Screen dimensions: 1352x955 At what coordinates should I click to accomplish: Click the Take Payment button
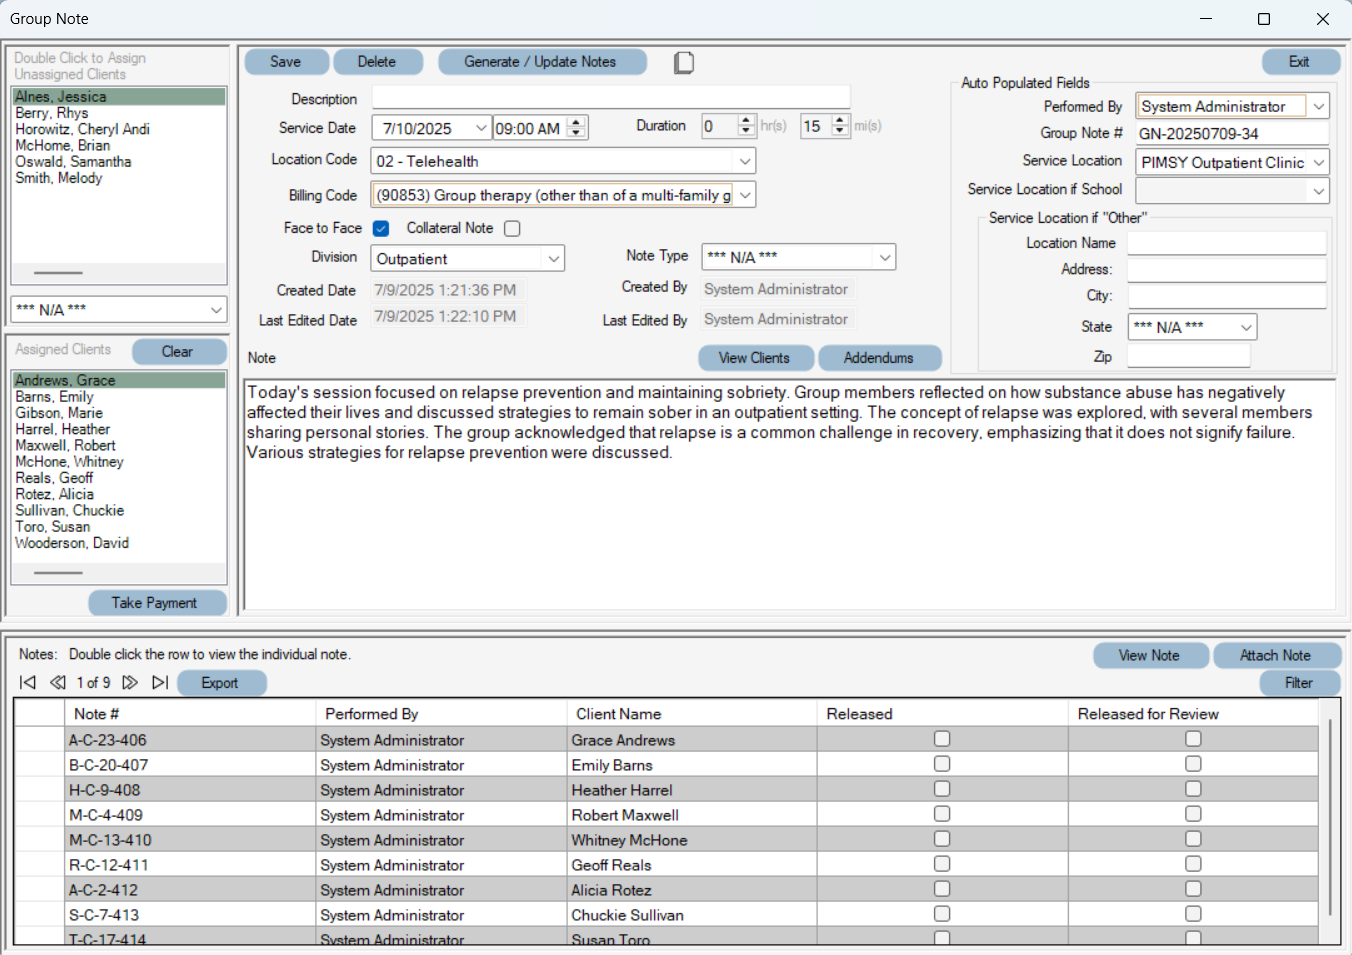point(157,602)
